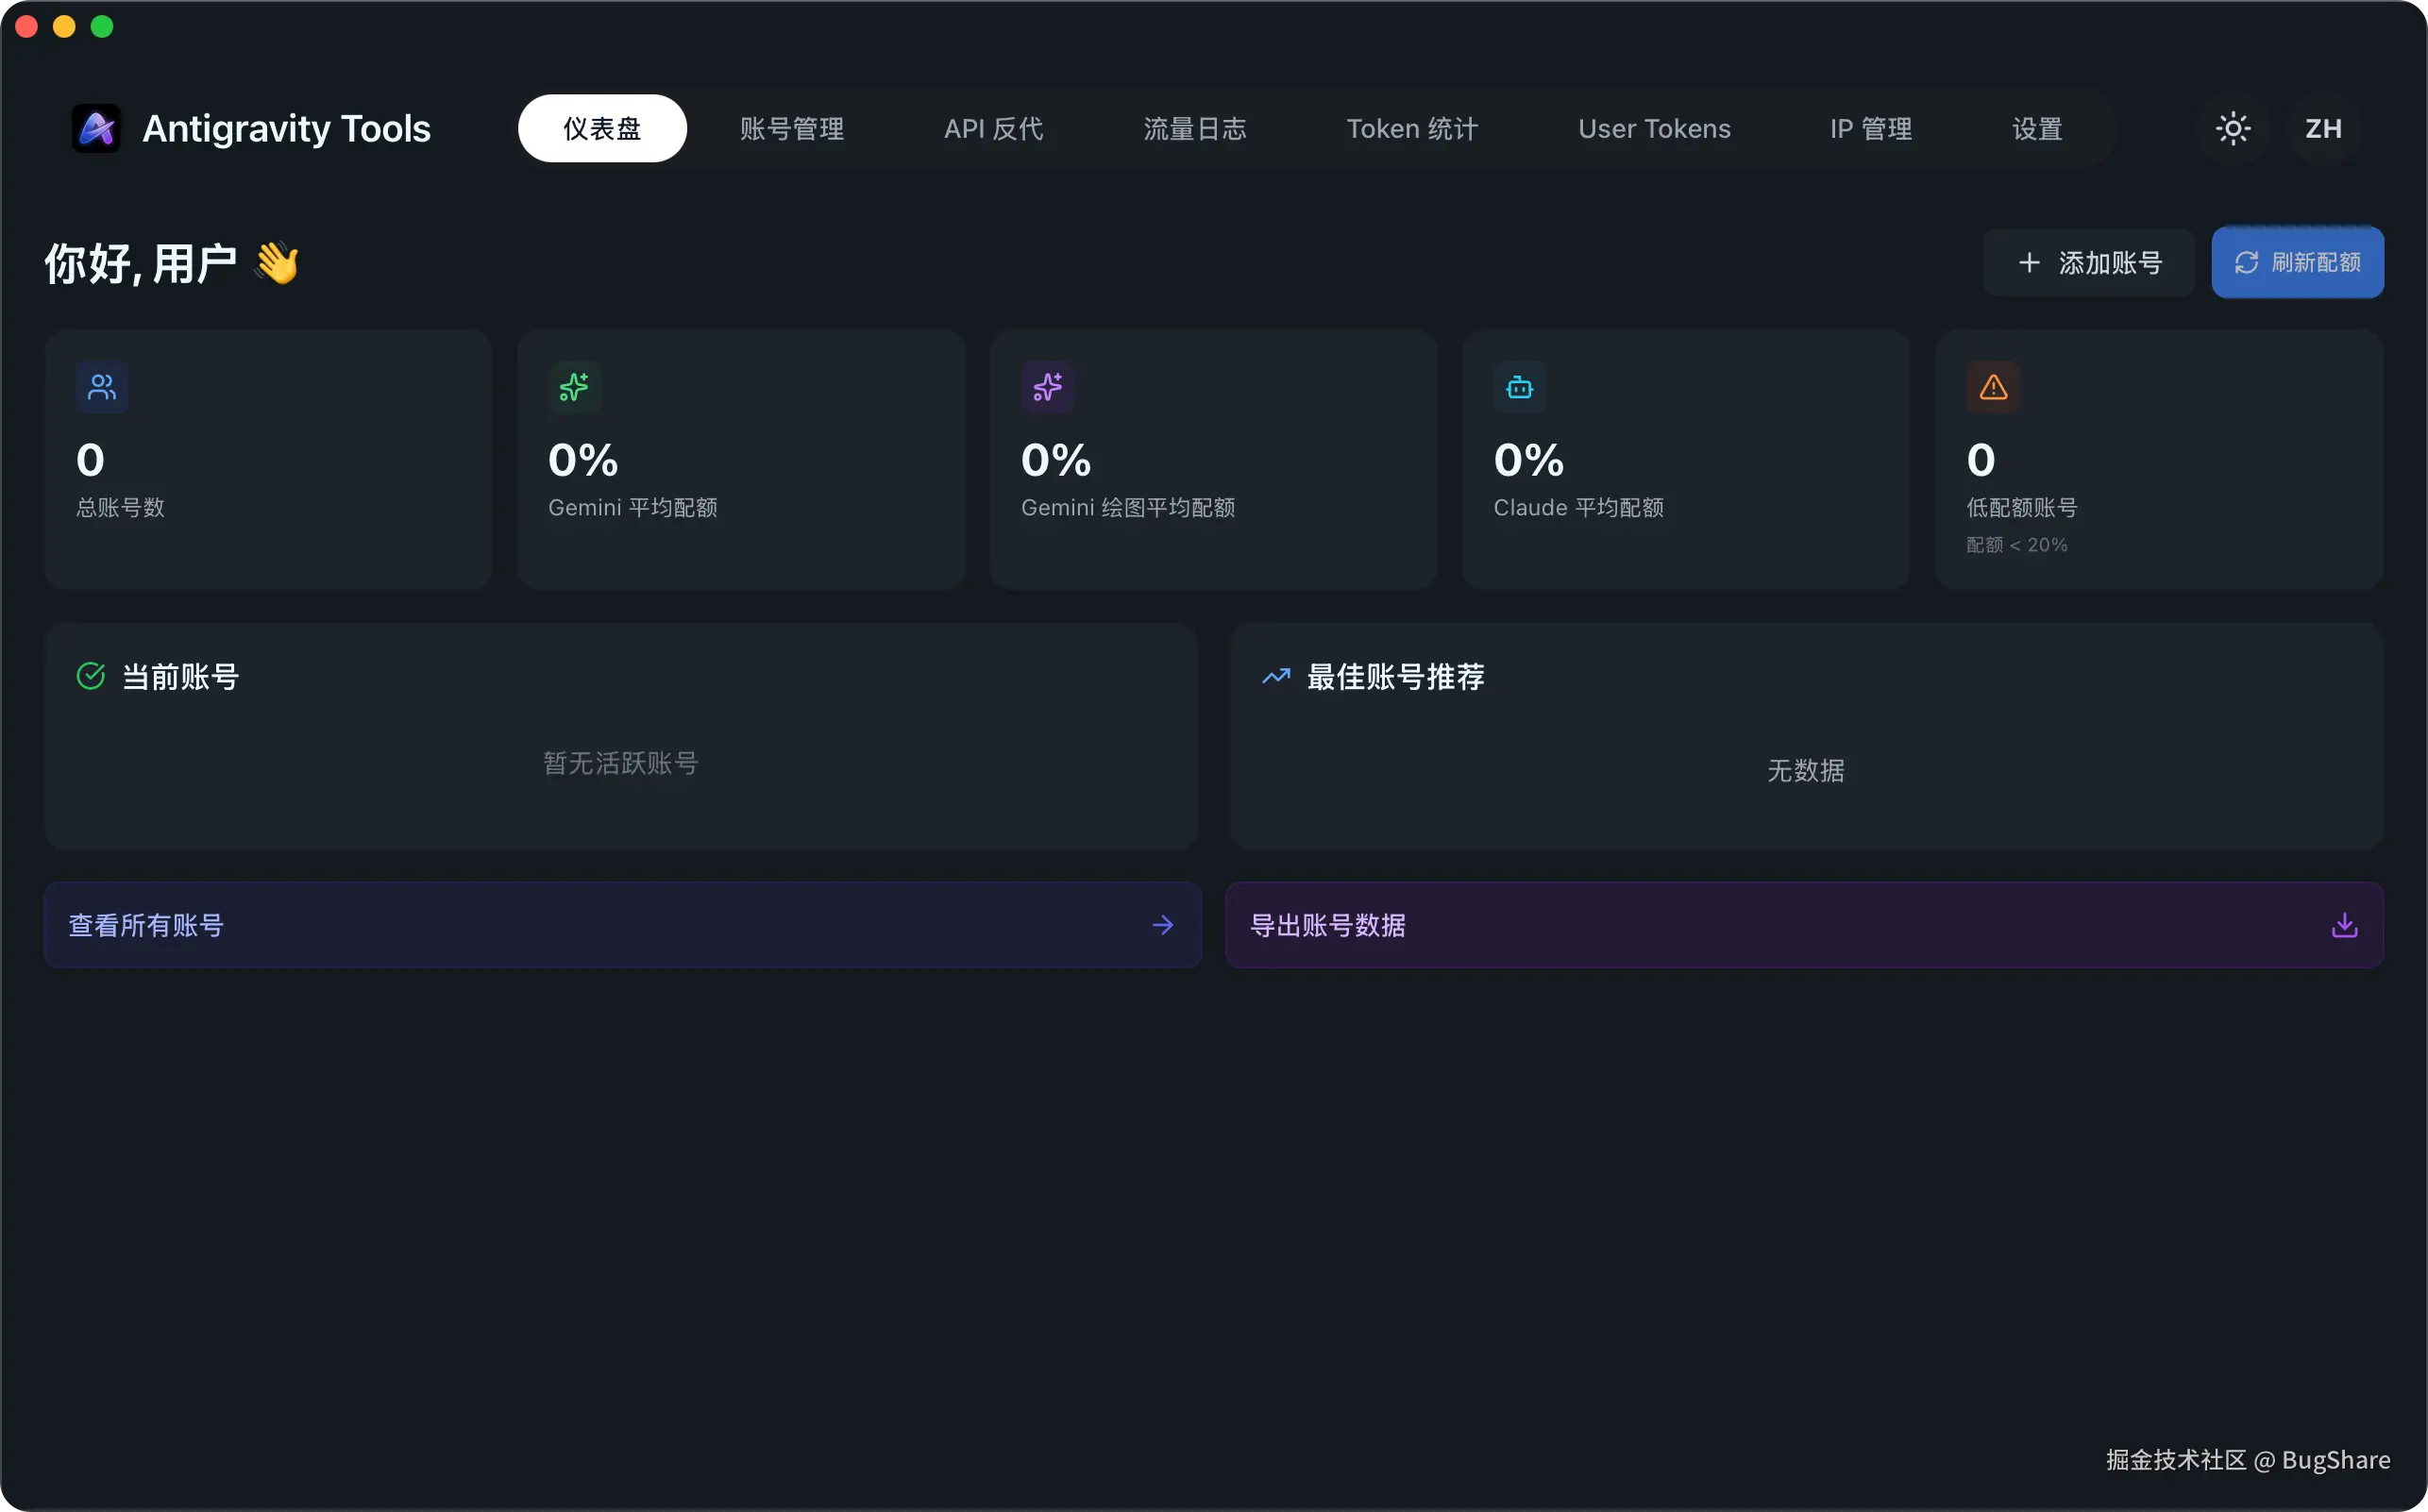
Task: Click the Antigravity Tools logo icon
Action: pyautogui.click(x=96, y=128)
